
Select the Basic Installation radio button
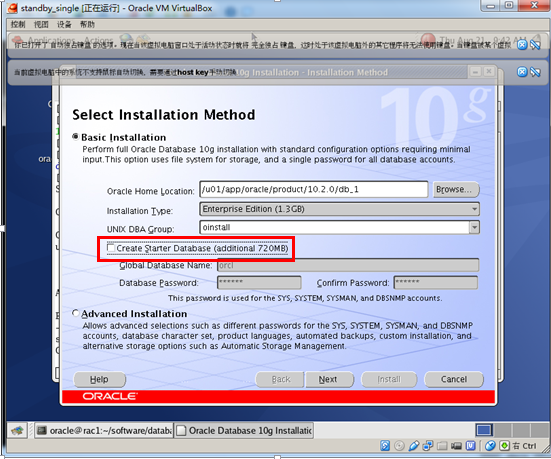[76, 137]
